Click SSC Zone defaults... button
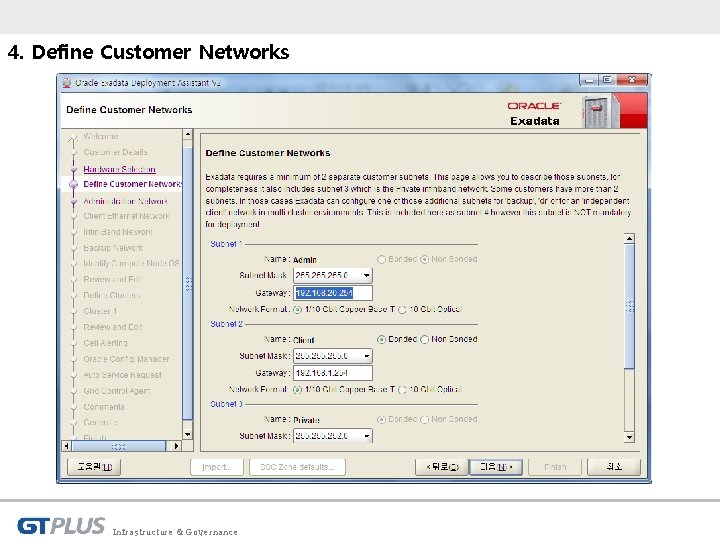 point(297,467)
